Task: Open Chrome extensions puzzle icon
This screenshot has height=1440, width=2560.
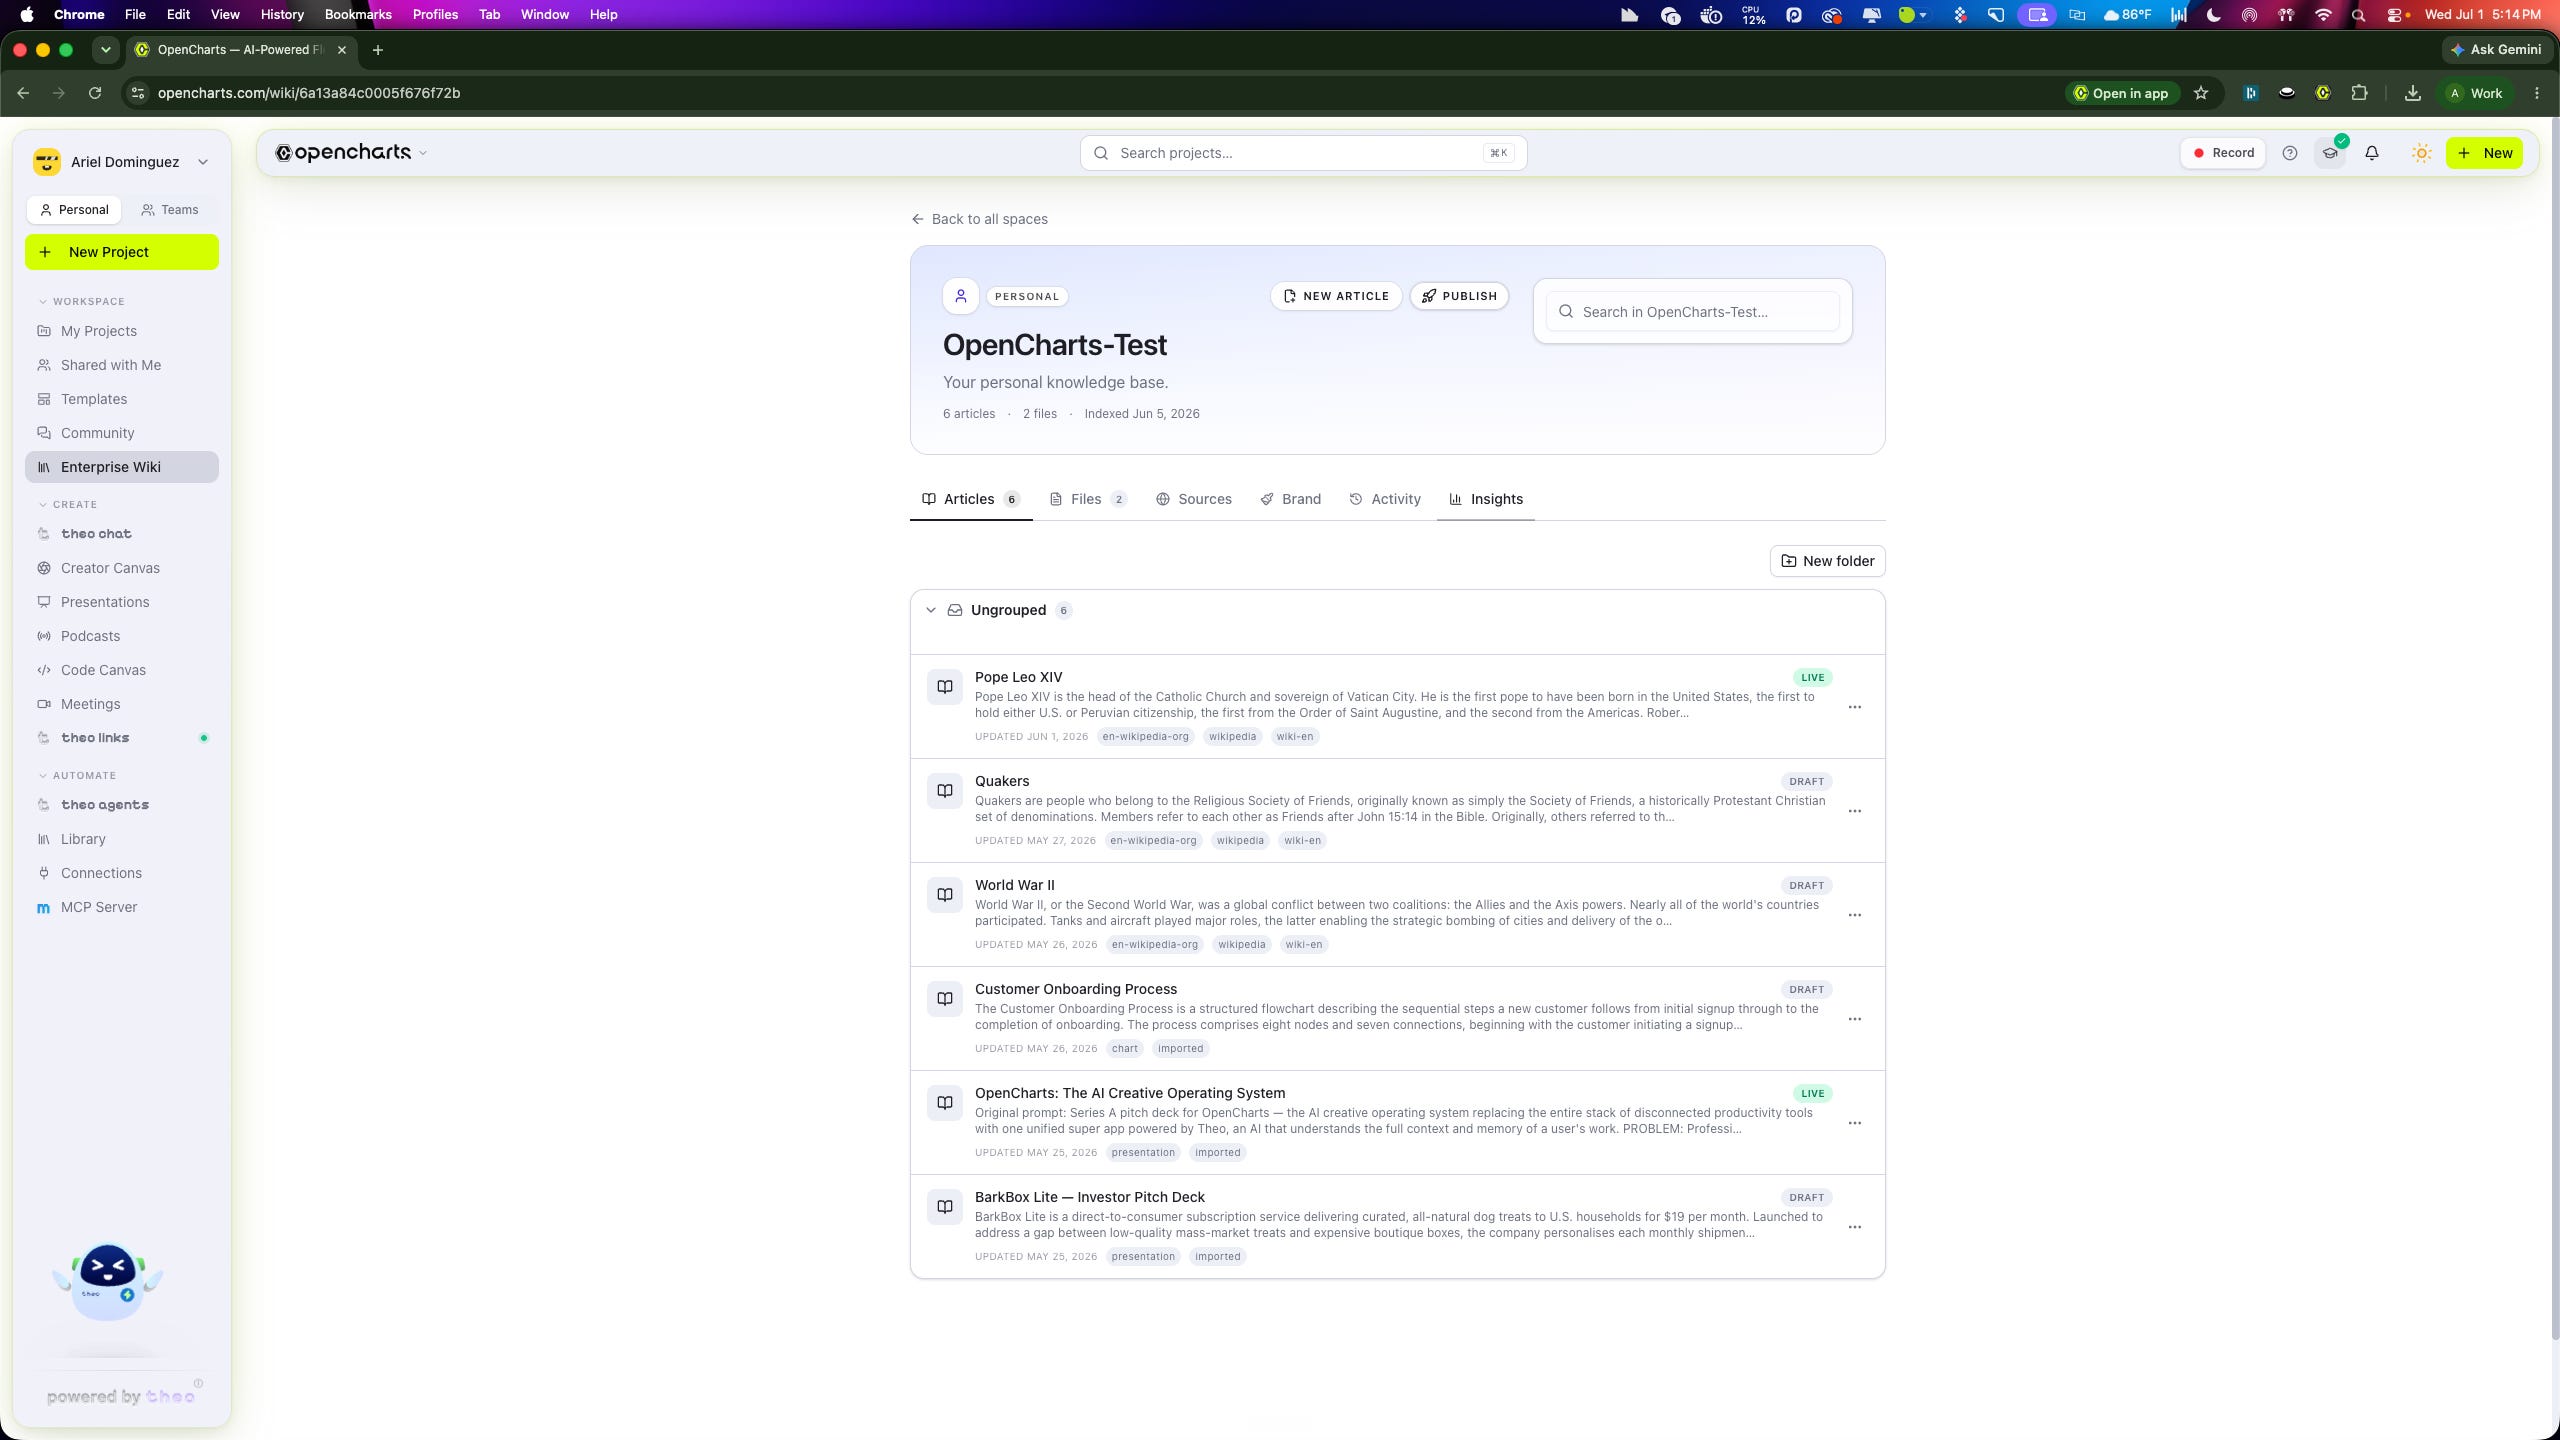Action: (x=2359, y=93)
